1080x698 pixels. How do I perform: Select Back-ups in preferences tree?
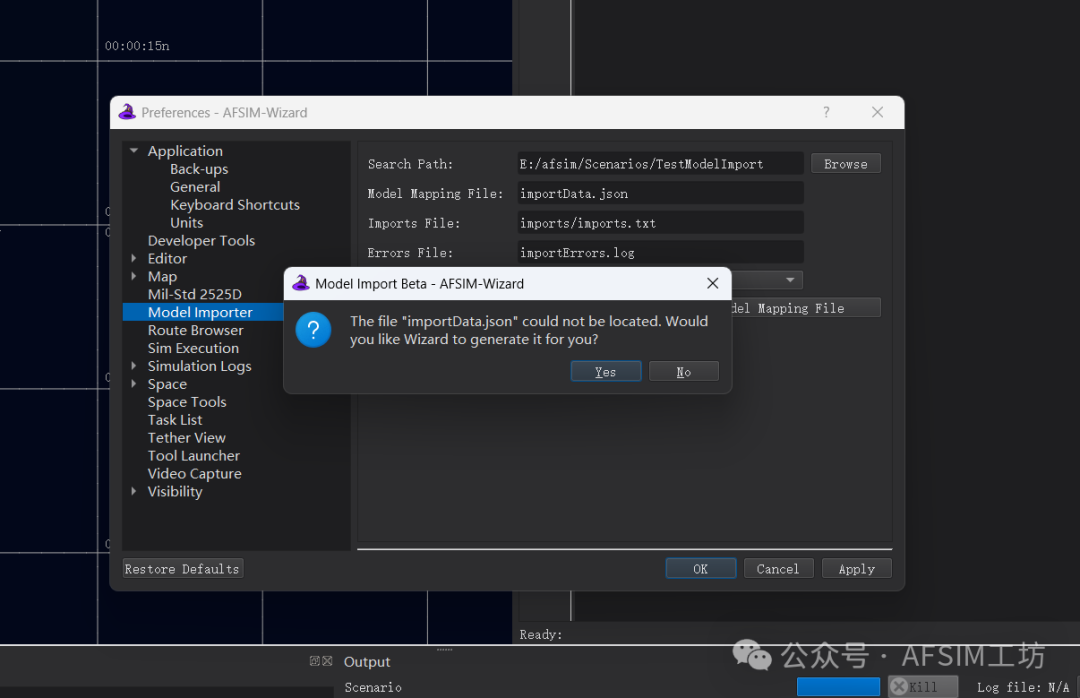tap(199, 169)
